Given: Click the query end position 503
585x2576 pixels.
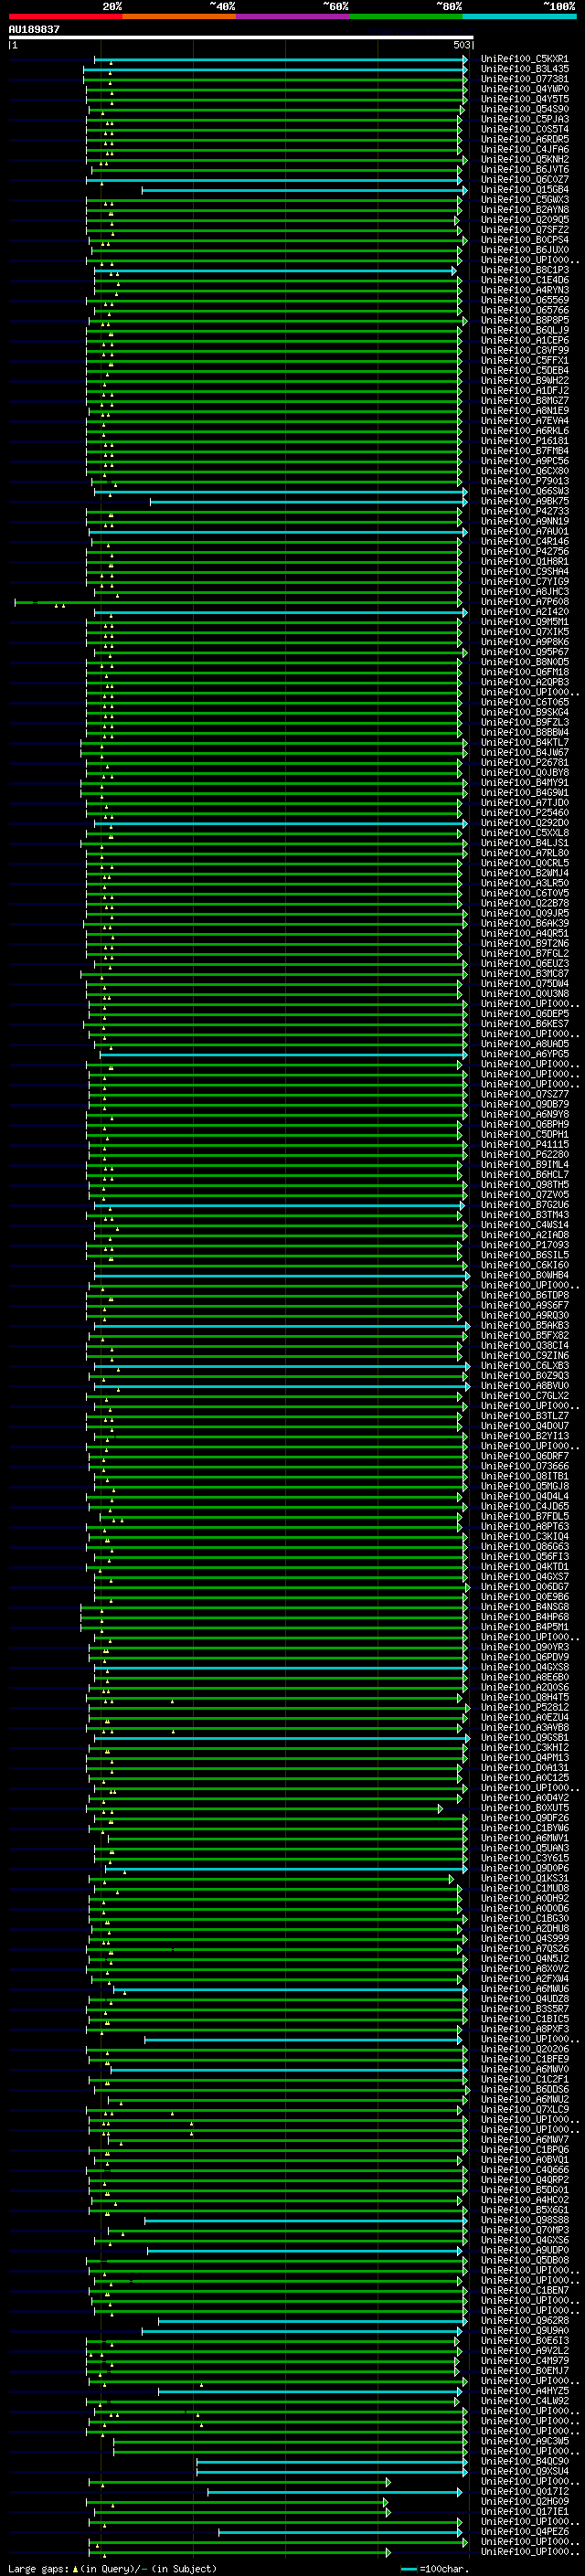Looking at the screenshot, I should 462,45.
